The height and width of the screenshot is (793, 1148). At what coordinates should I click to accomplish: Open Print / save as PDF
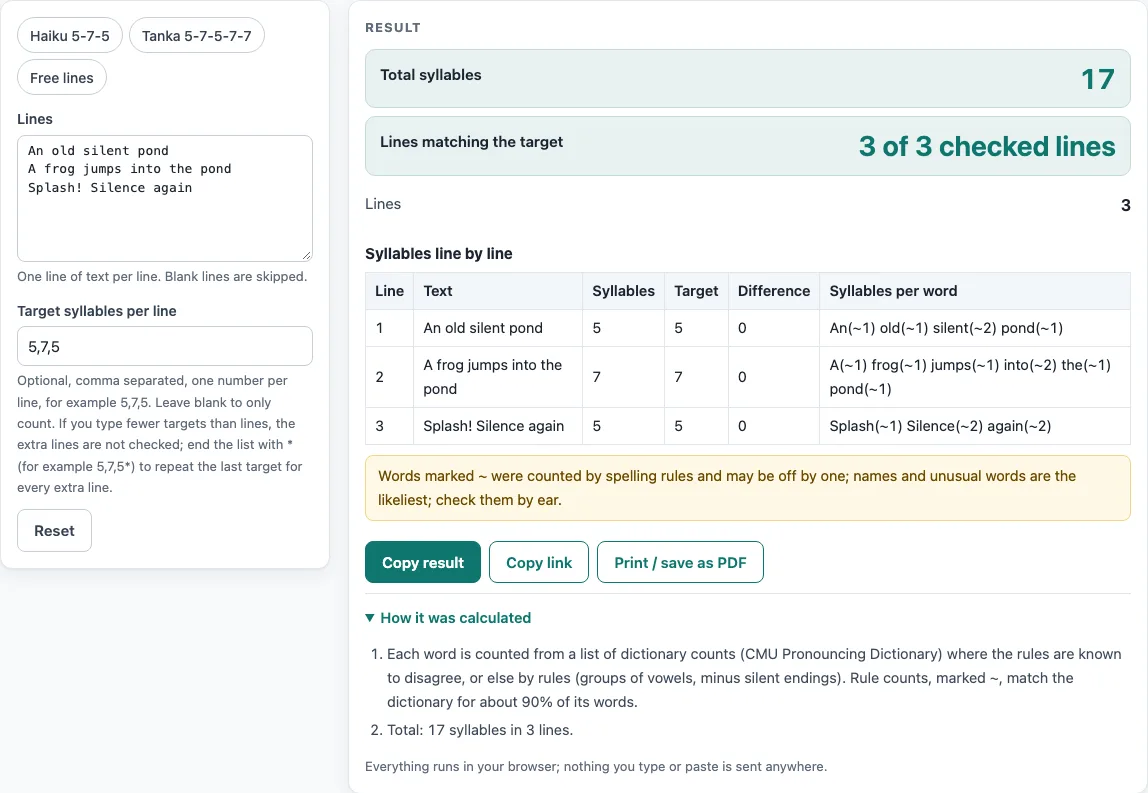680,562
